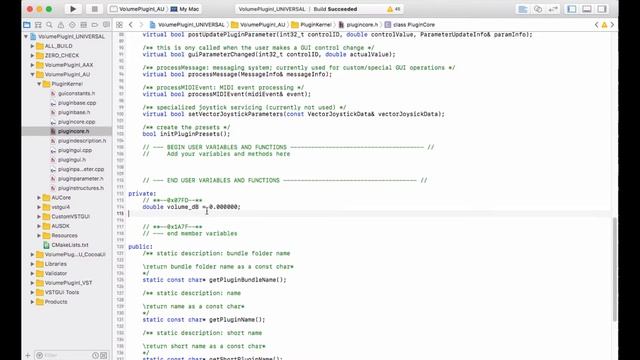Select the Standard editor button

pyautogui.click(x=523, y=9)
